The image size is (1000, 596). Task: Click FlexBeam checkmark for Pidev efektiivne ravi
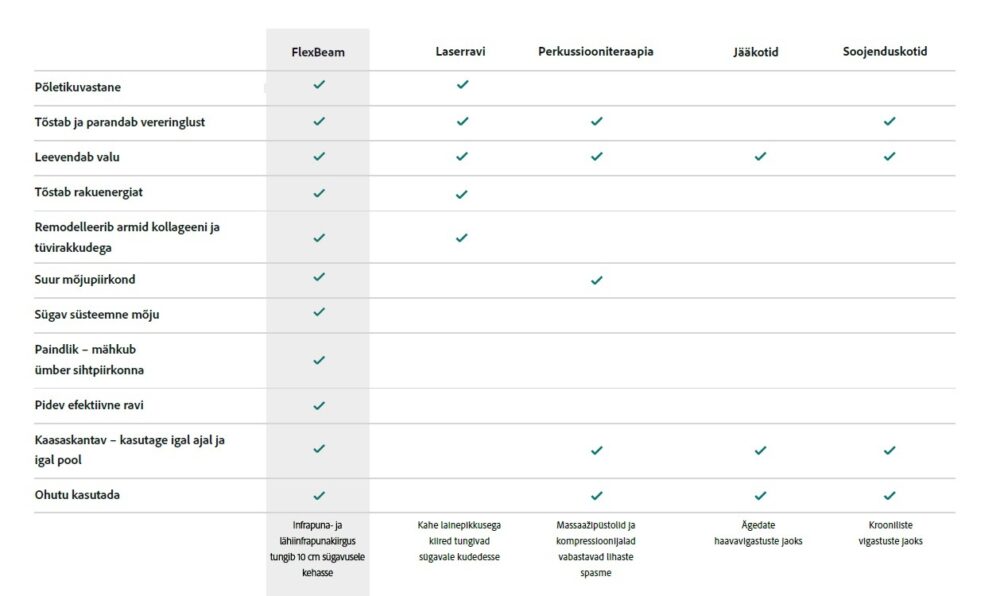click(319, 405)
